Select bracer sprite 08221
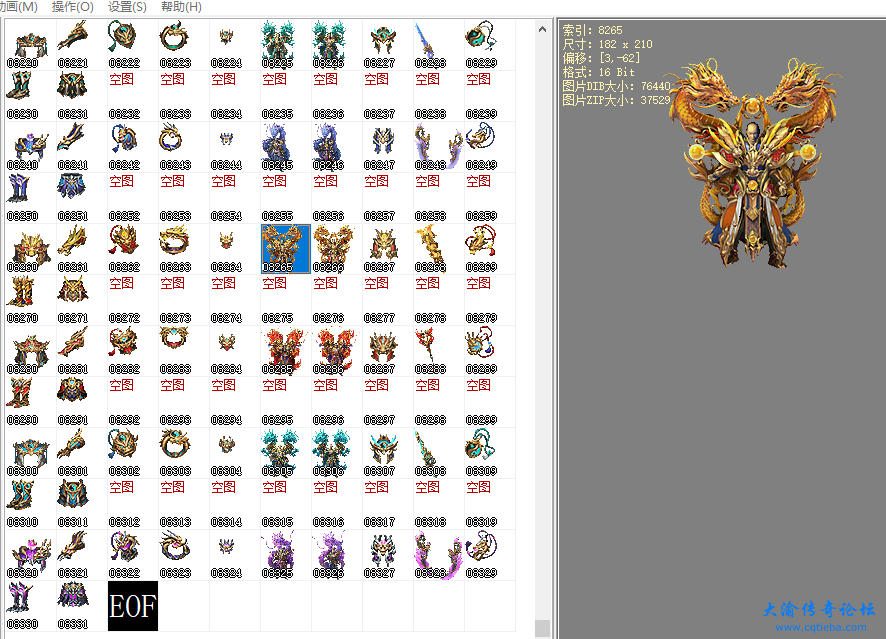 (x=81, y=45)
